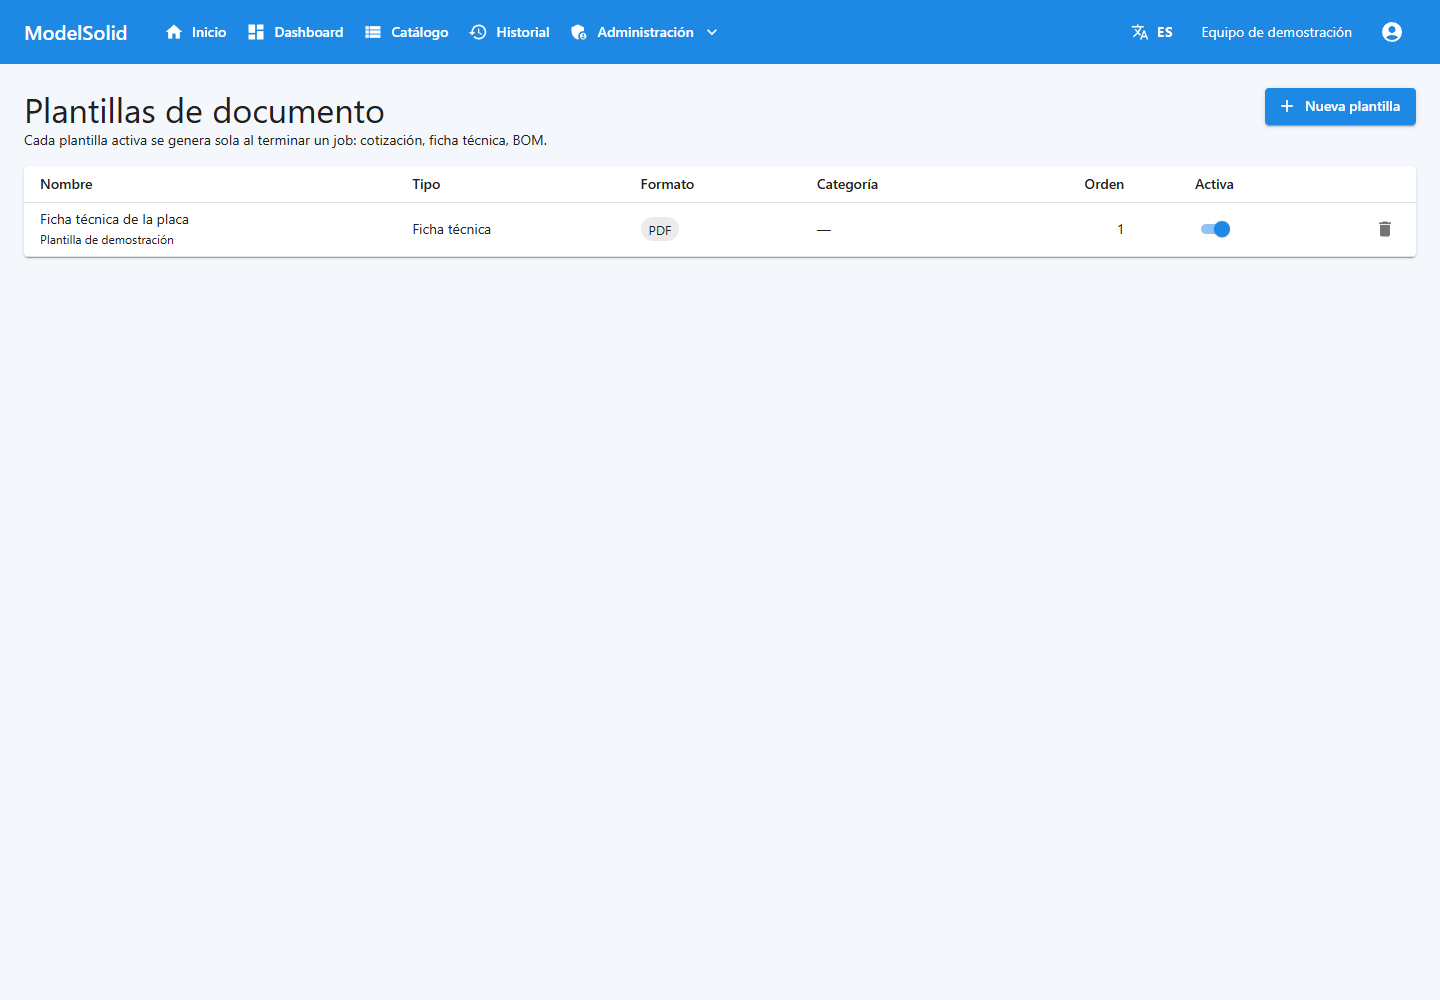Delete the Ficha técnica de la placa template

click(x=1385, y=229)
